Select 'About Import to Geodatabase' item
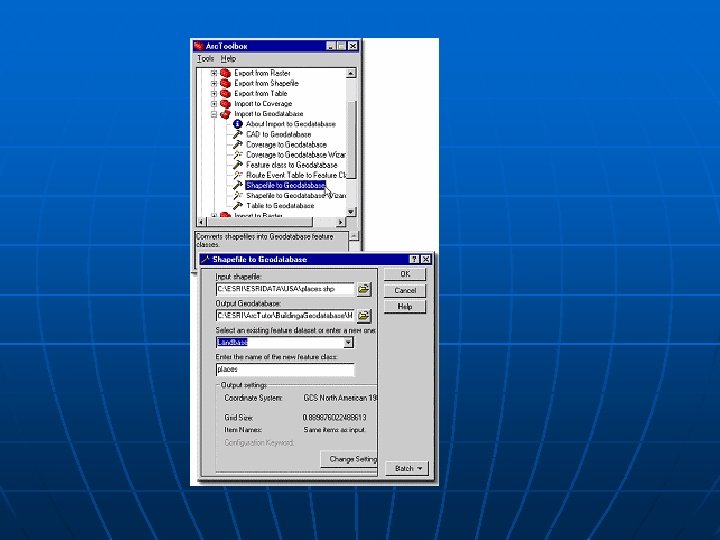Image resolution: width=720 pixels, height=540 pixels. 291,124
